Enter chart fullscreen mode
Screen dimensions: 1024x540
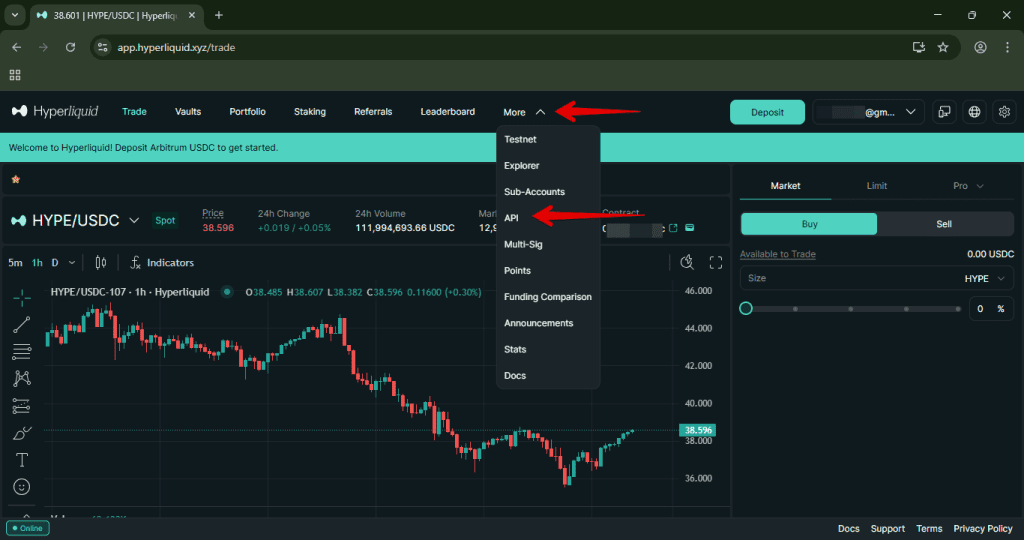tap(716, 263)
